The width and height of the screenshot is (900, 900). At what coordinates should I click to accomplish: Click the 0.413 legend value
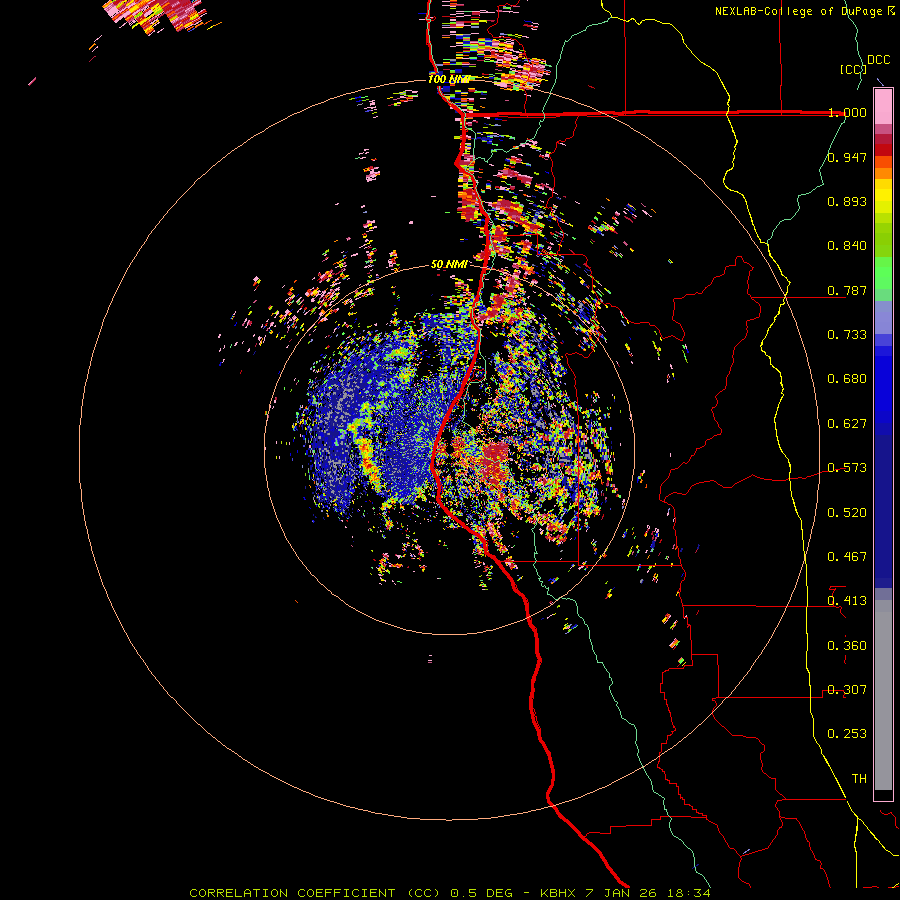point(847,601)
